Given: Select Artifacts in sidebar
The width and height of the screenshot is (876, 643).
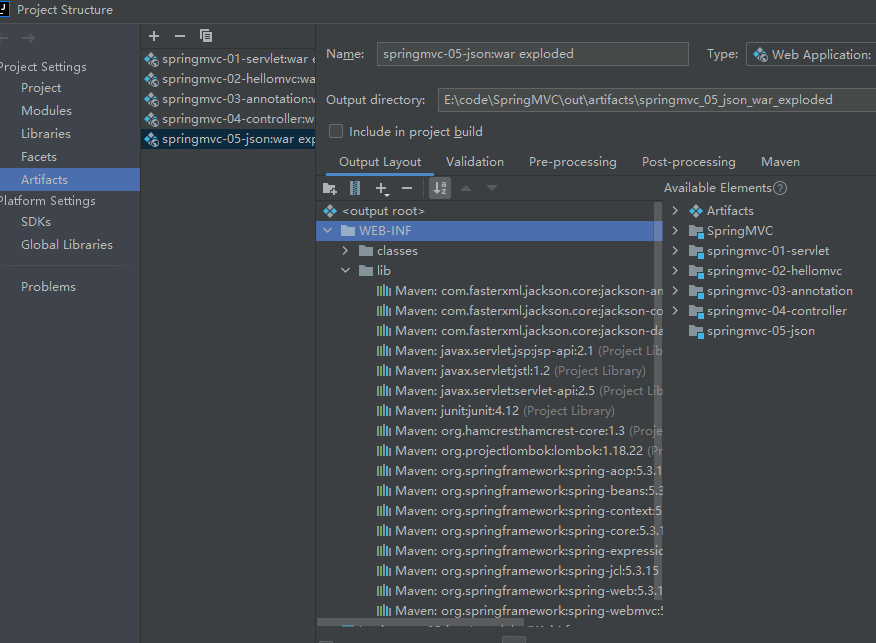Looking at the screenshot, I should 70,179.
